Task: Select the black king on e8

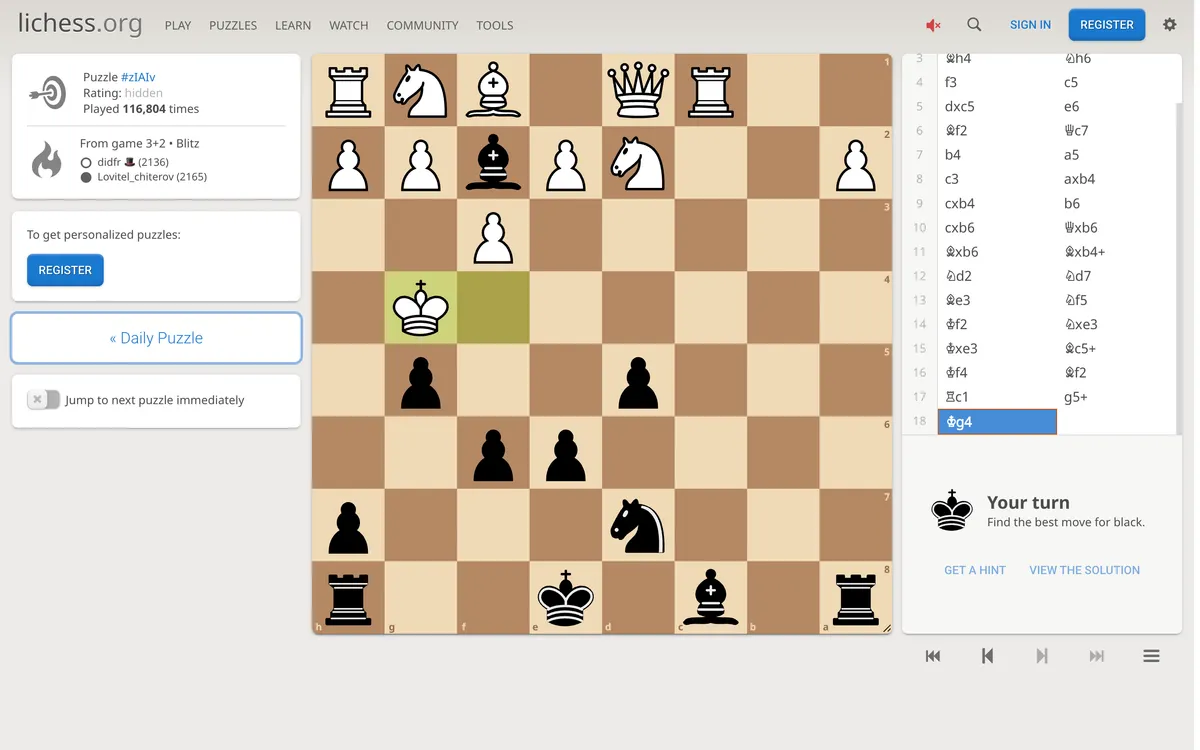Action: click(566, 597)
